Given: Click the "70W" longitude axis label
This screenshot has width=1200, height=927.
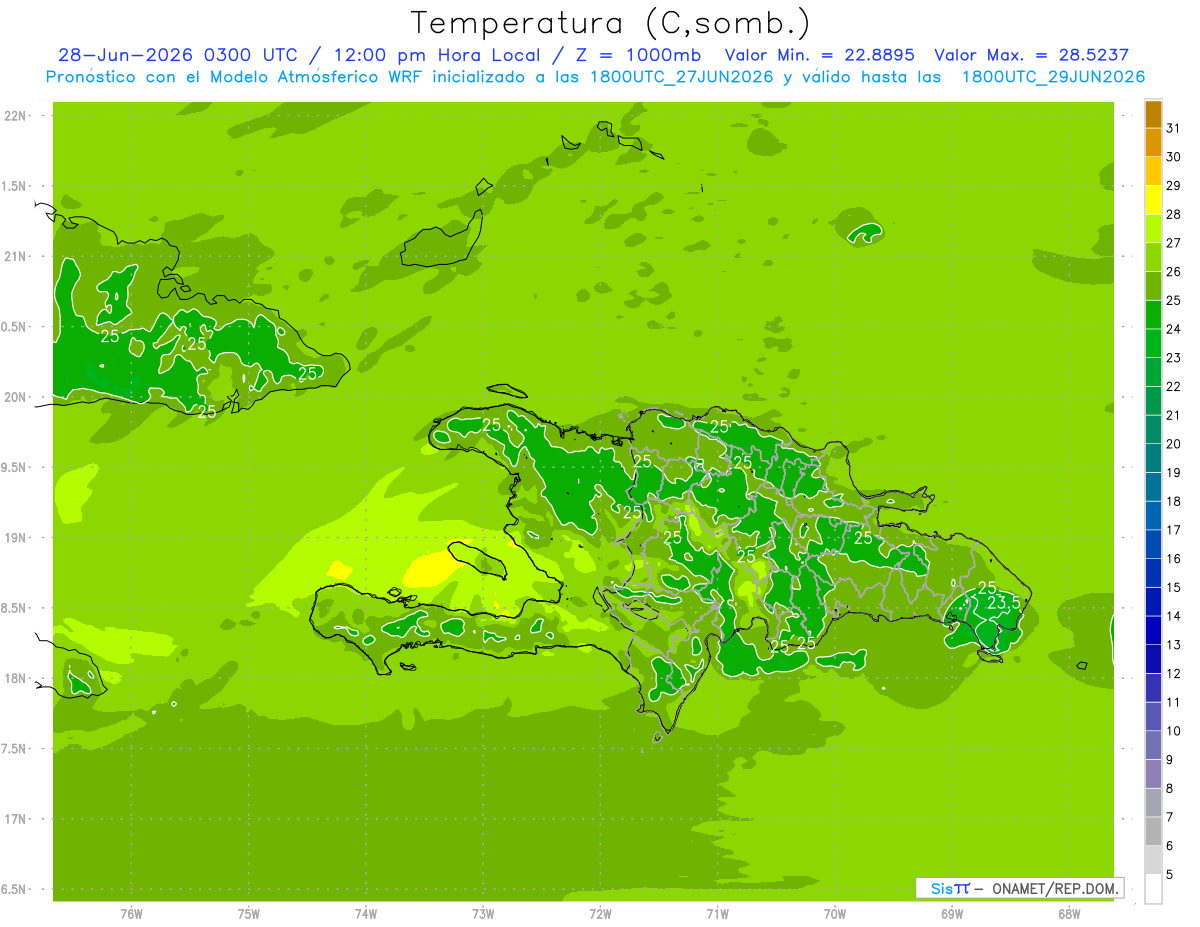Looking at the screenshot, I should (834, 914).
